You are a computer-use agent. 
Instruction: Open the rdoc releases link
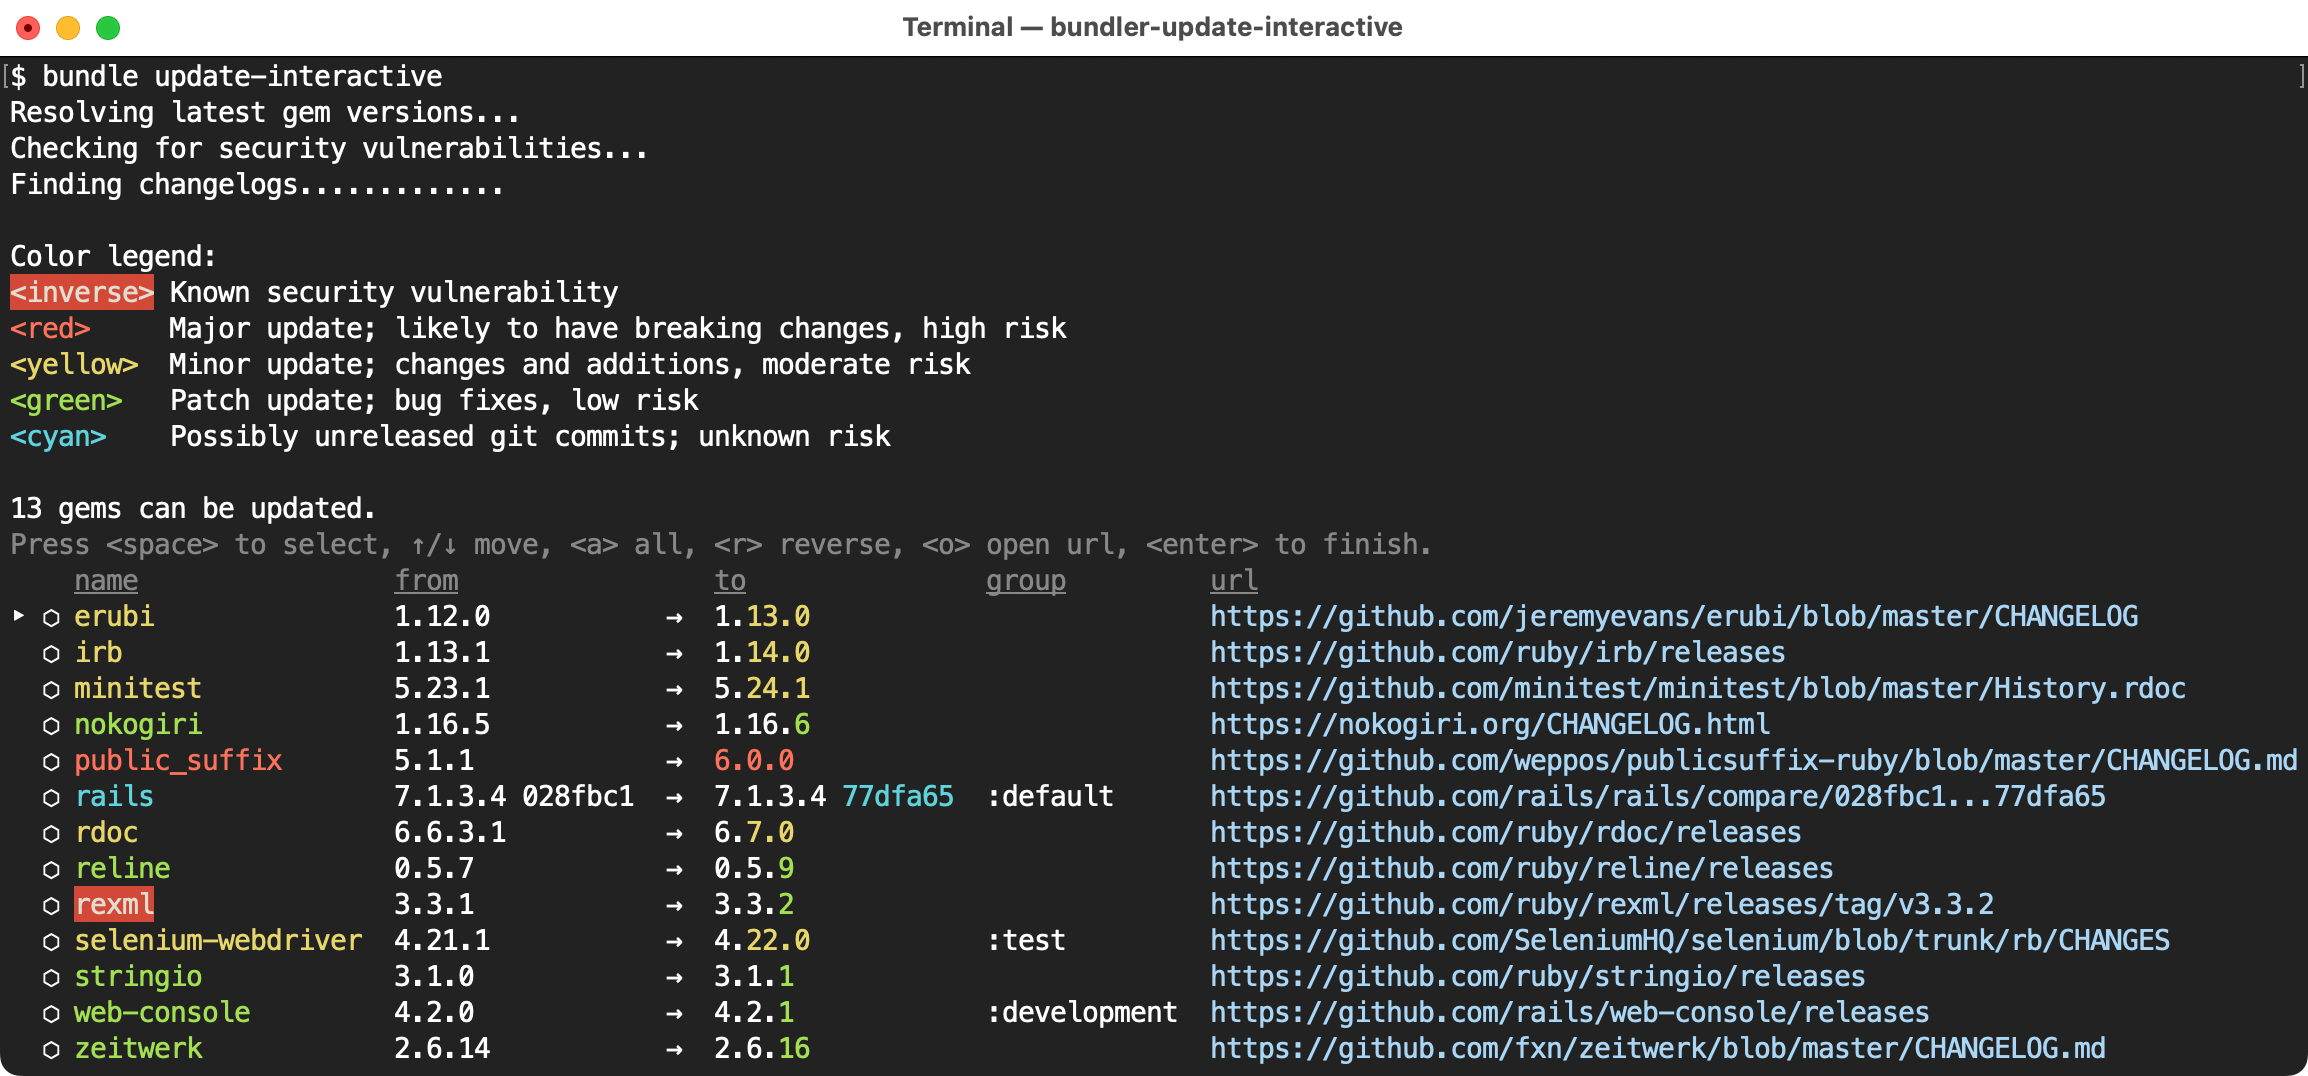click(x=1505, y=832)
